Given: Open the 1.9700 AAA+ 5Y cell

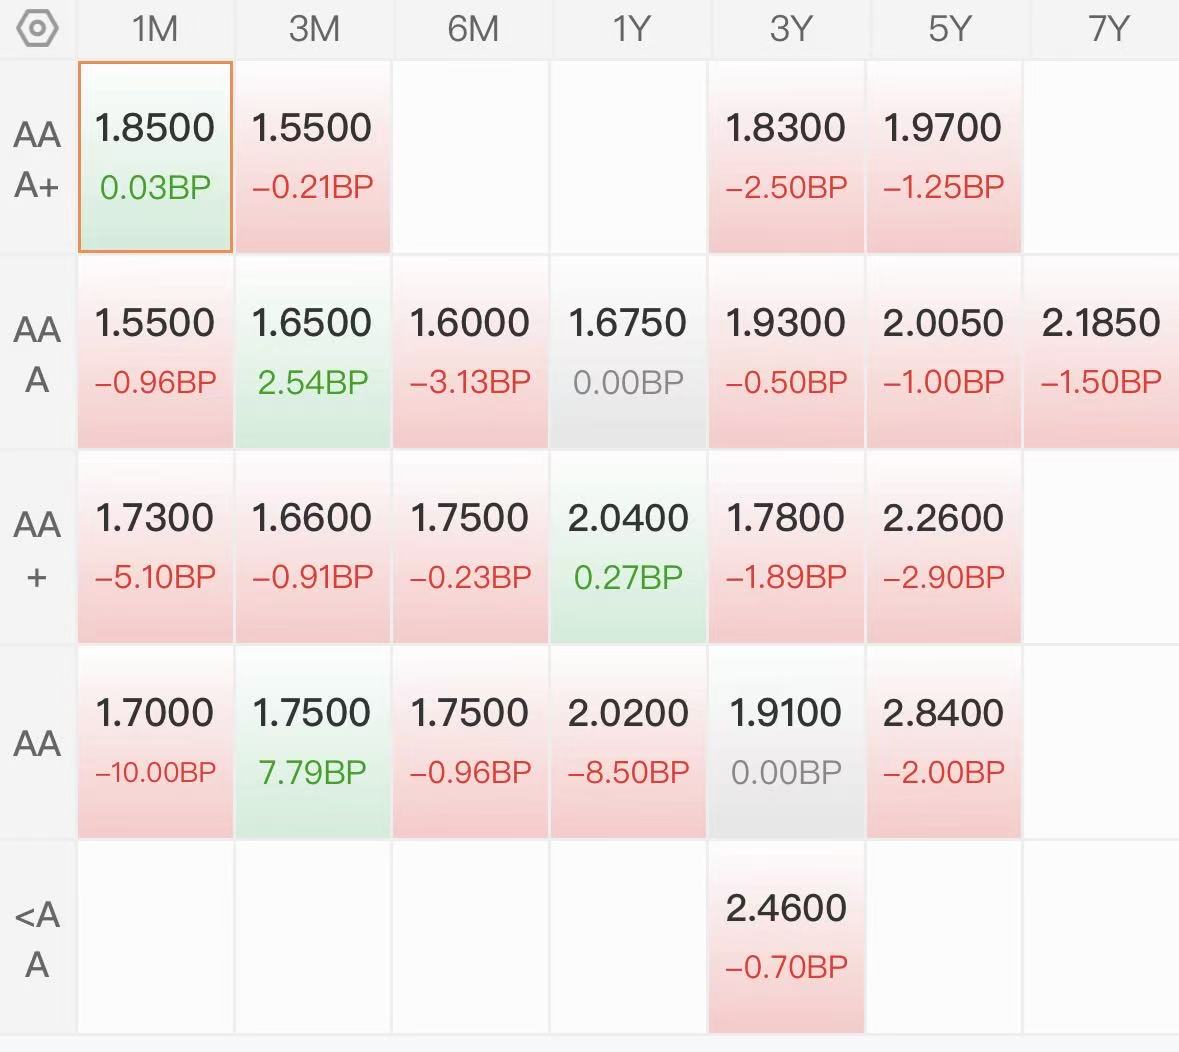Looking at the screenshot, I should pos(943,157).
